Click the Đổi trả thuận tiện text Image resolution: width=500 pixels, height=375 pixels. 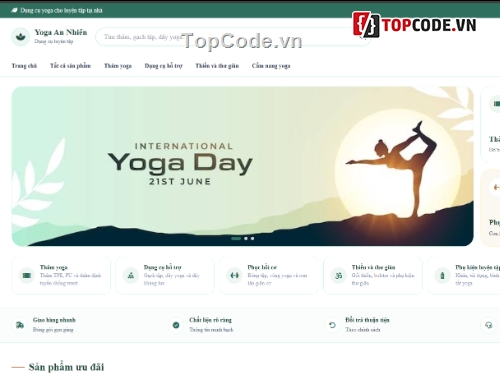tap(367, 320)
